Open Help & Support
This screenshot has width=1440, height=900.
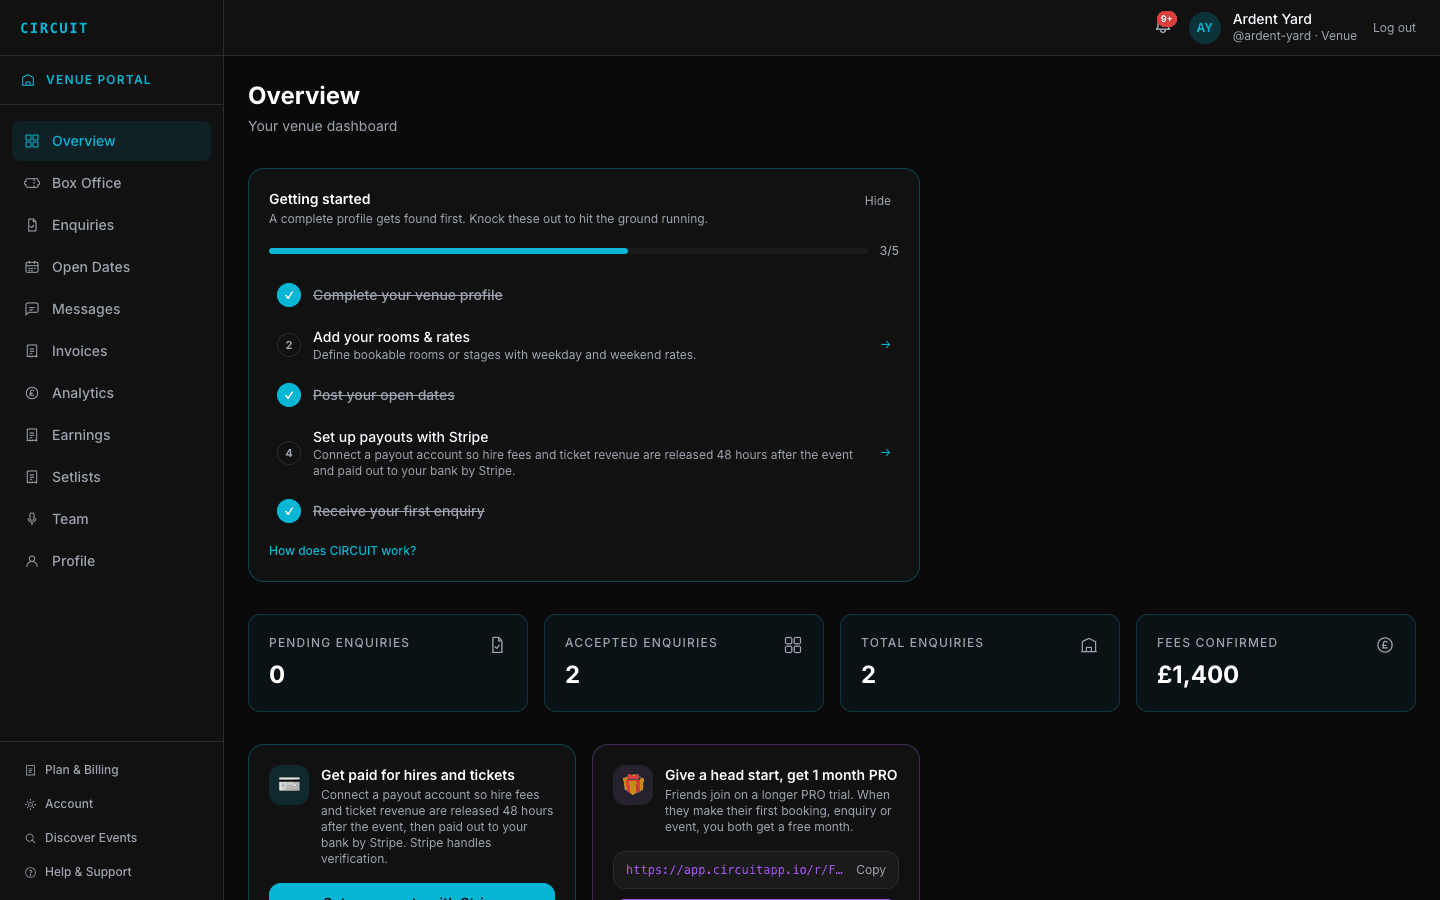(111, 872)
